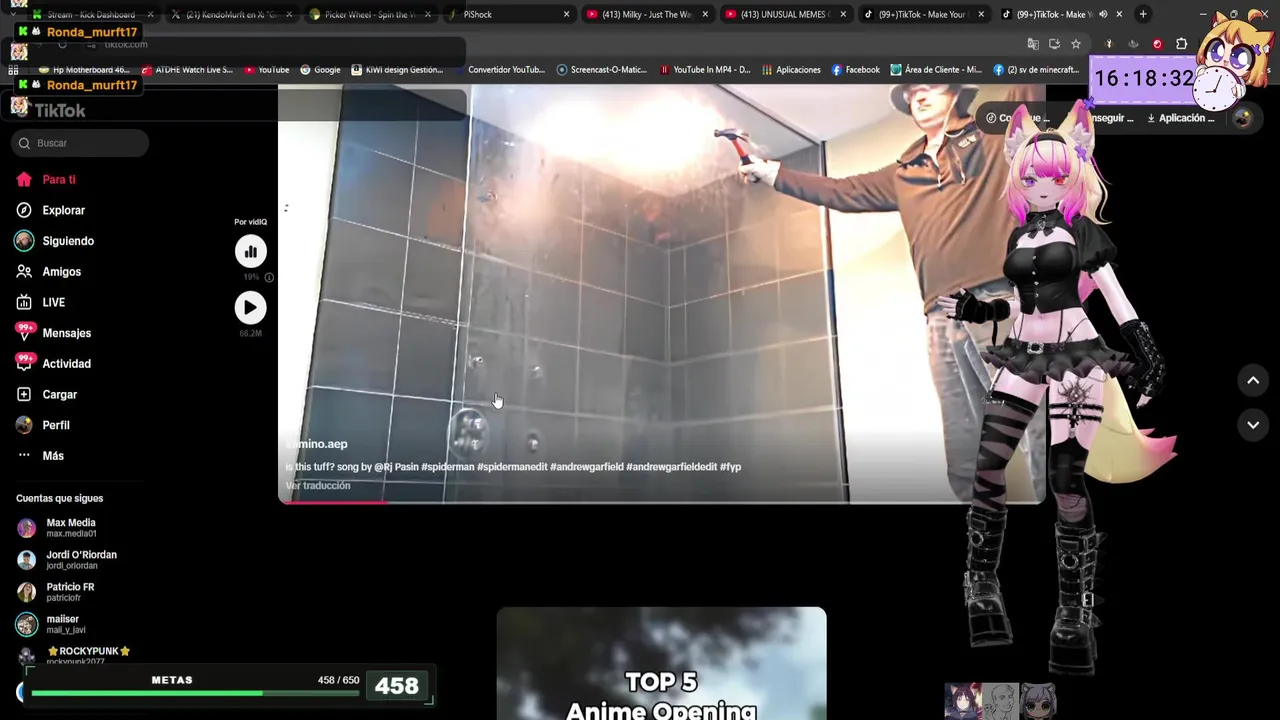Open the TikTok profile avatar menu
Screen dimensions: 1280x720
coord(1242,118)
